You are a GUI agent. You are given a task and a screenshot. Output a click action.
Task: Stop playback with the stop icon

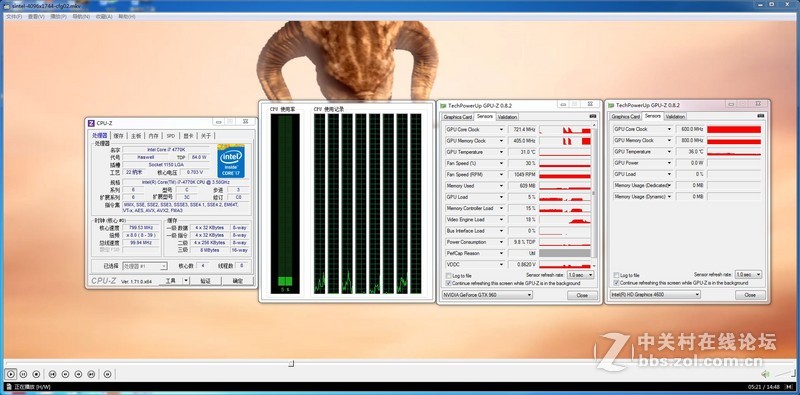click(x=36, y=374)
